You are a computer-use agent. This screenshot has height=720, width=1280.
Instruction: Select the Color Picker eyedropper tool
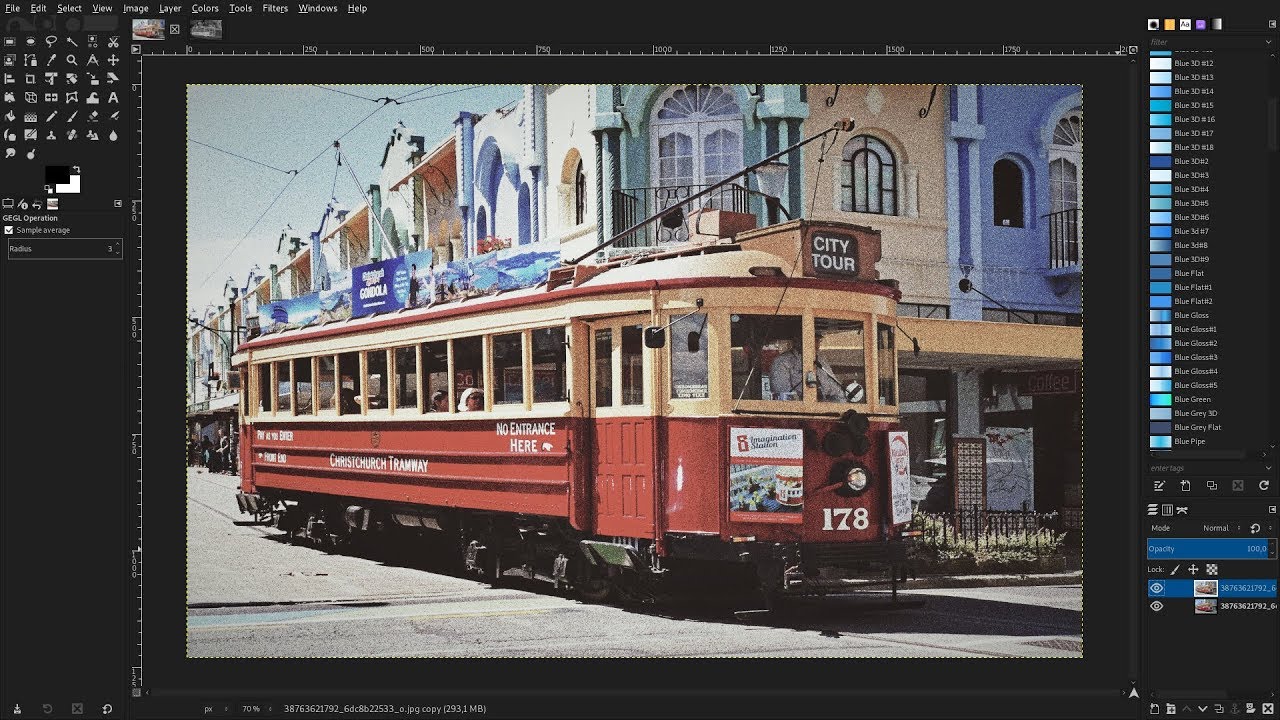coord(51,60)
